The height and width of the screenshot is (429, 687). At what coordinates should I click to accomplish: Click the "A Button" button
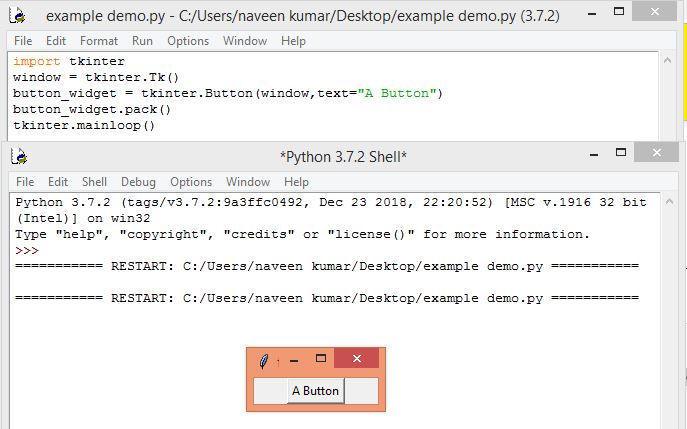coord(315,390)
